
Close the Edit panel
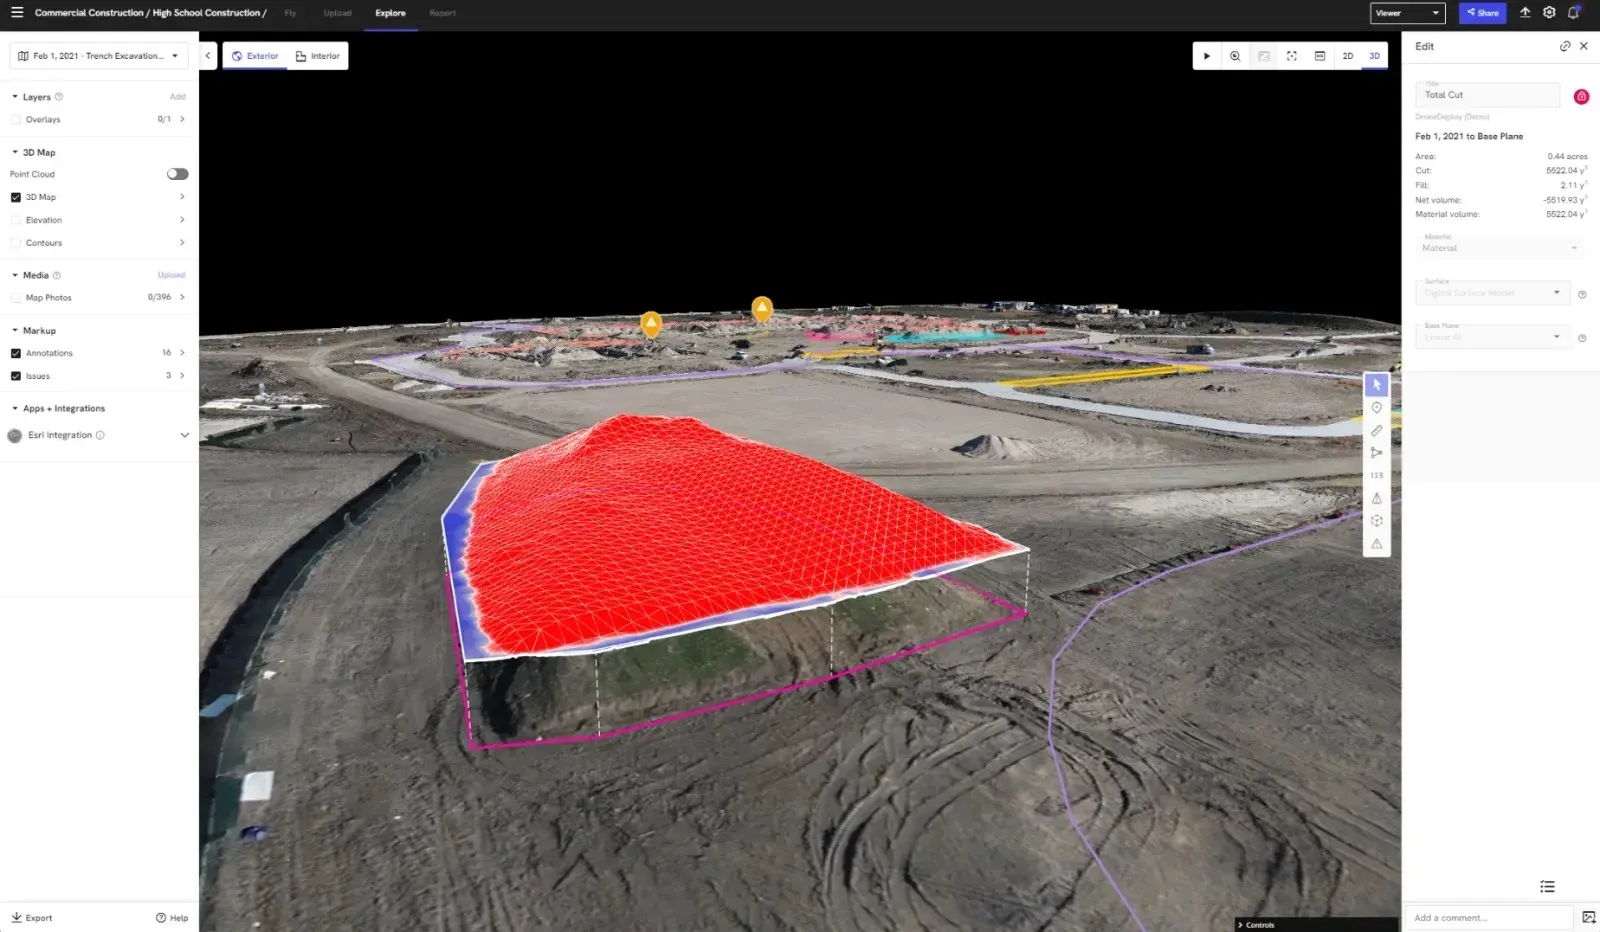(x=1584, y=46)
